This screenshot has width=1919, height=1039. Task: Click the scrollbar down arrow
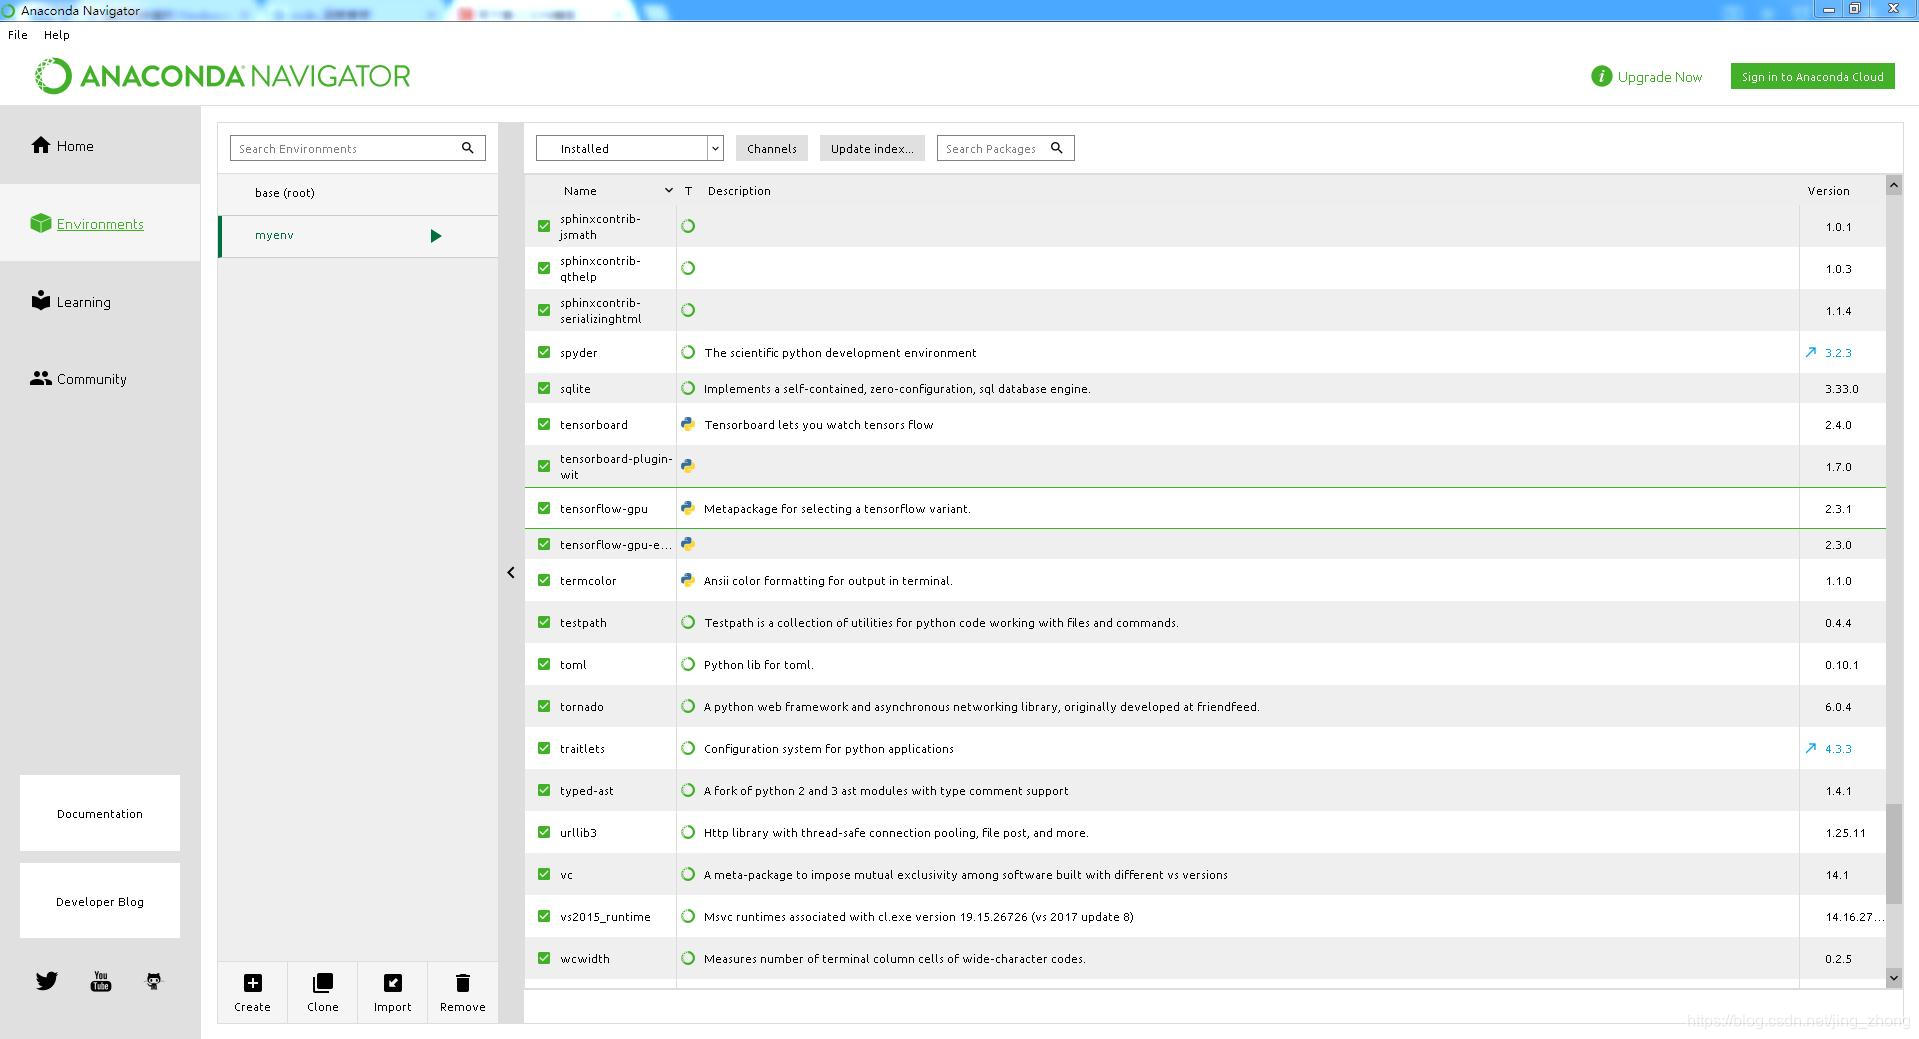click(1893, 977)
